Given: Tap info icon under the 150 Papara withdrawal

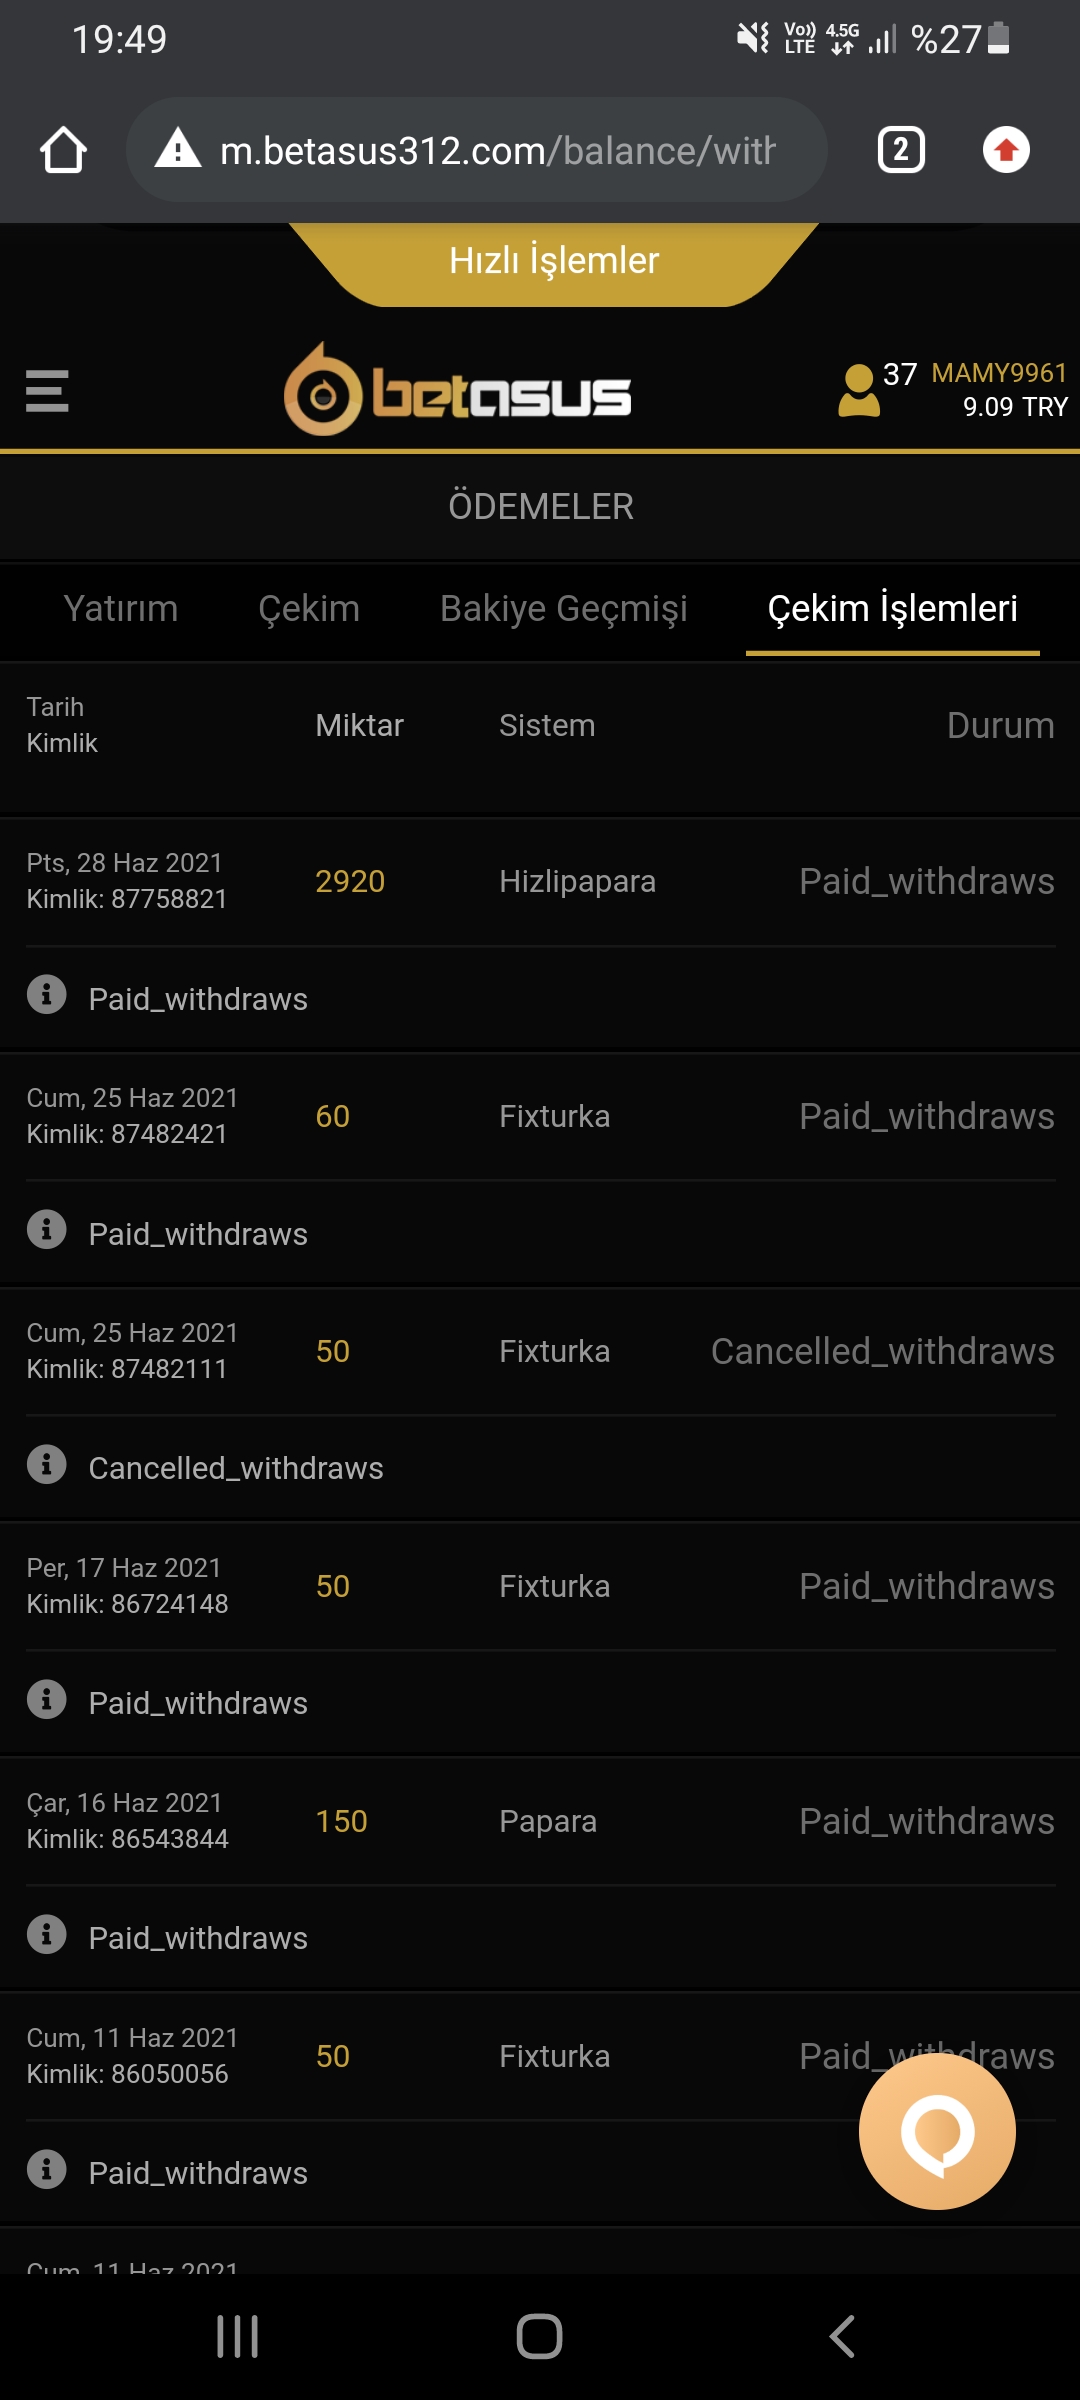Looking at the screenshot, I should 46,1935.
